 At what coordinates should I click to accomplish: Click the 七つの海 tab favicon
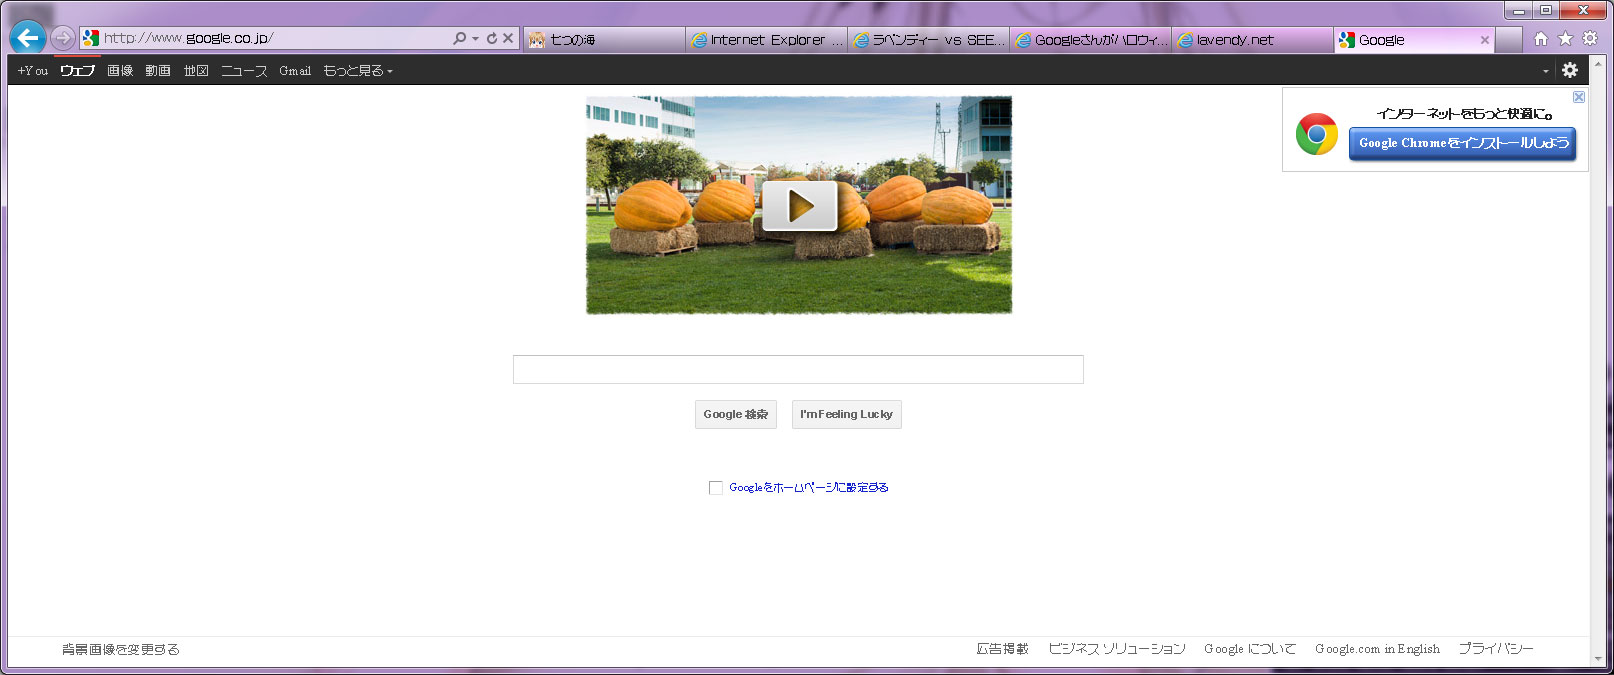[x=537, y=40]
